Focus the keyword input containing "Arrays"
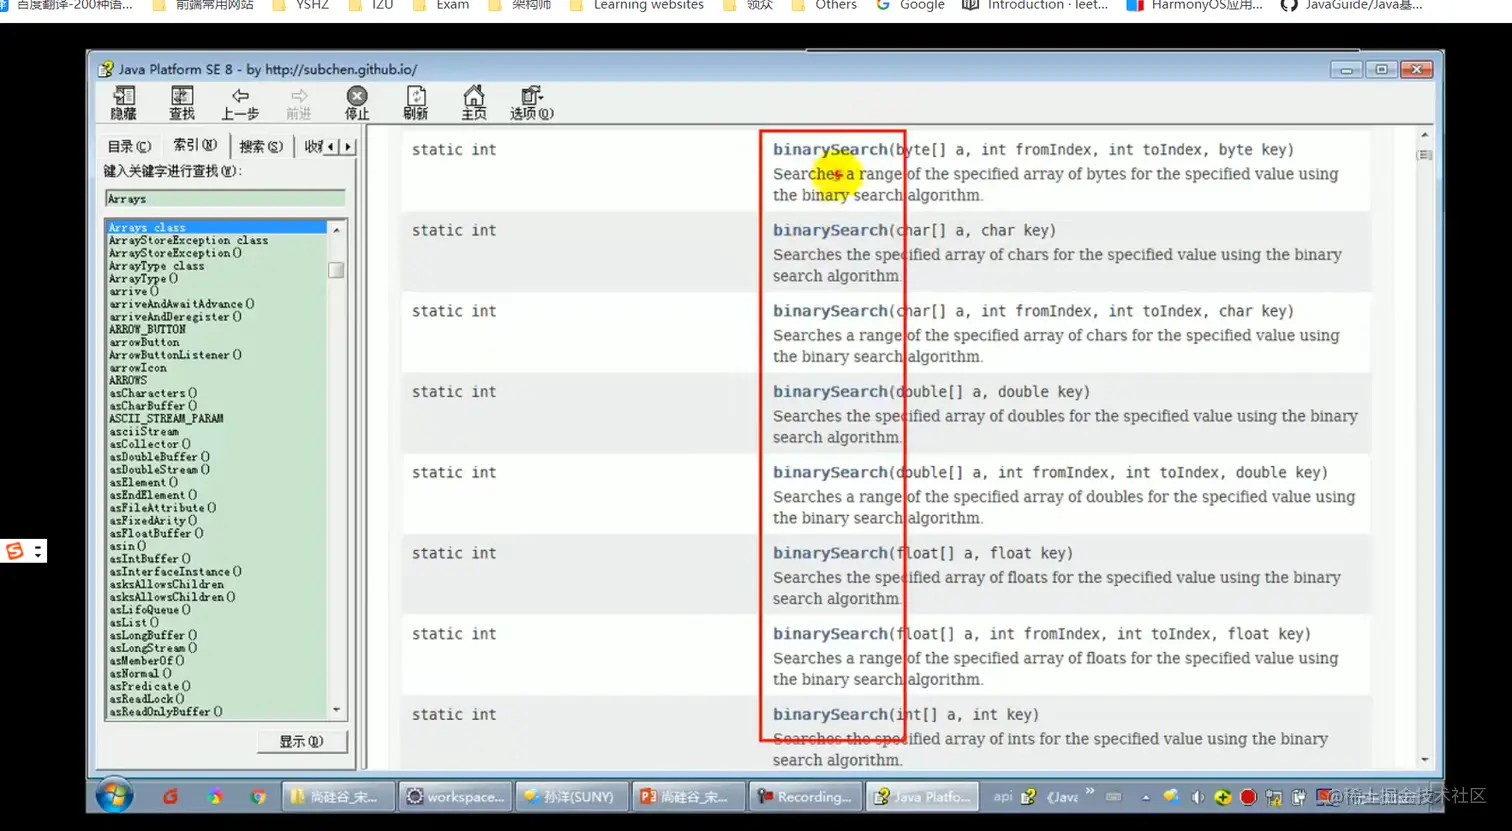This screenshot has width=1512, height=831. point(225,199)
